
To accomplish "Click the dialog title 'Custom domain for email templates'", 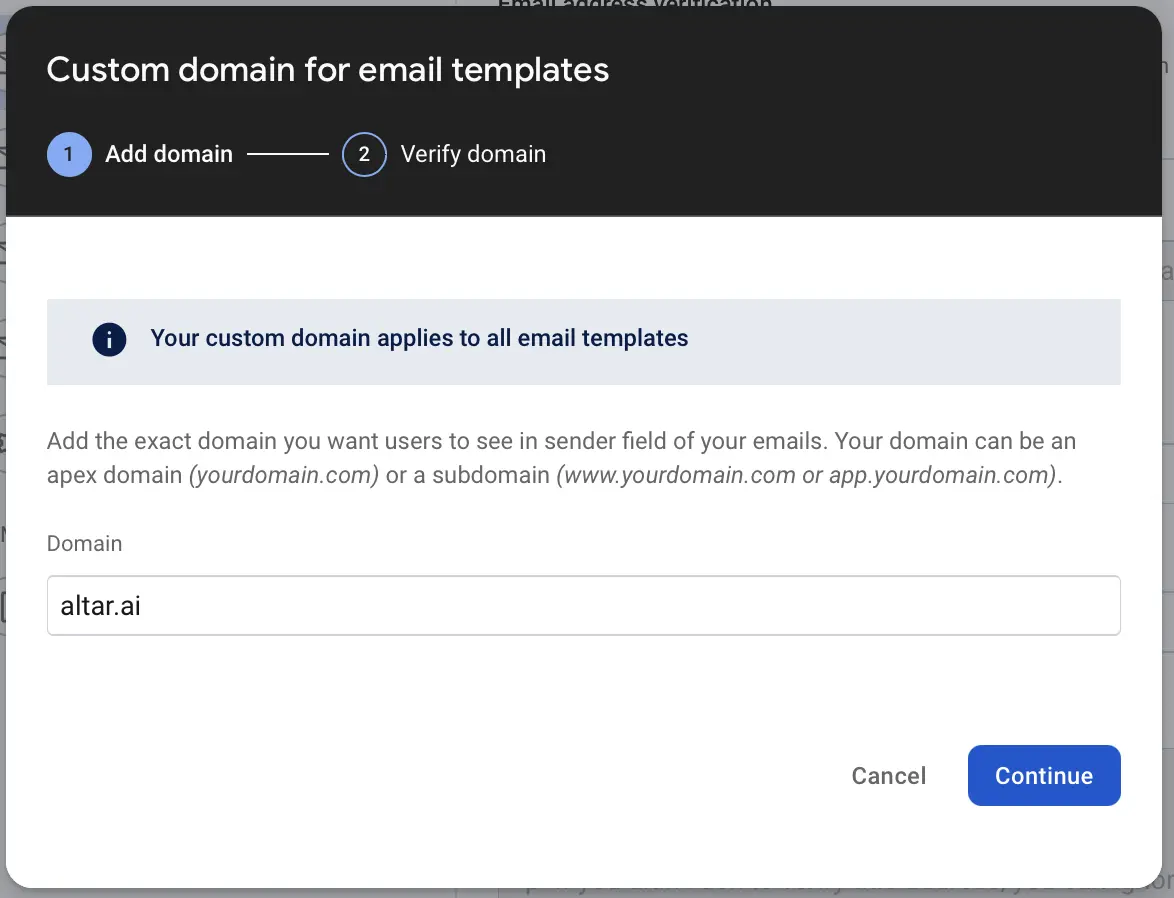I will pos(328,70).
